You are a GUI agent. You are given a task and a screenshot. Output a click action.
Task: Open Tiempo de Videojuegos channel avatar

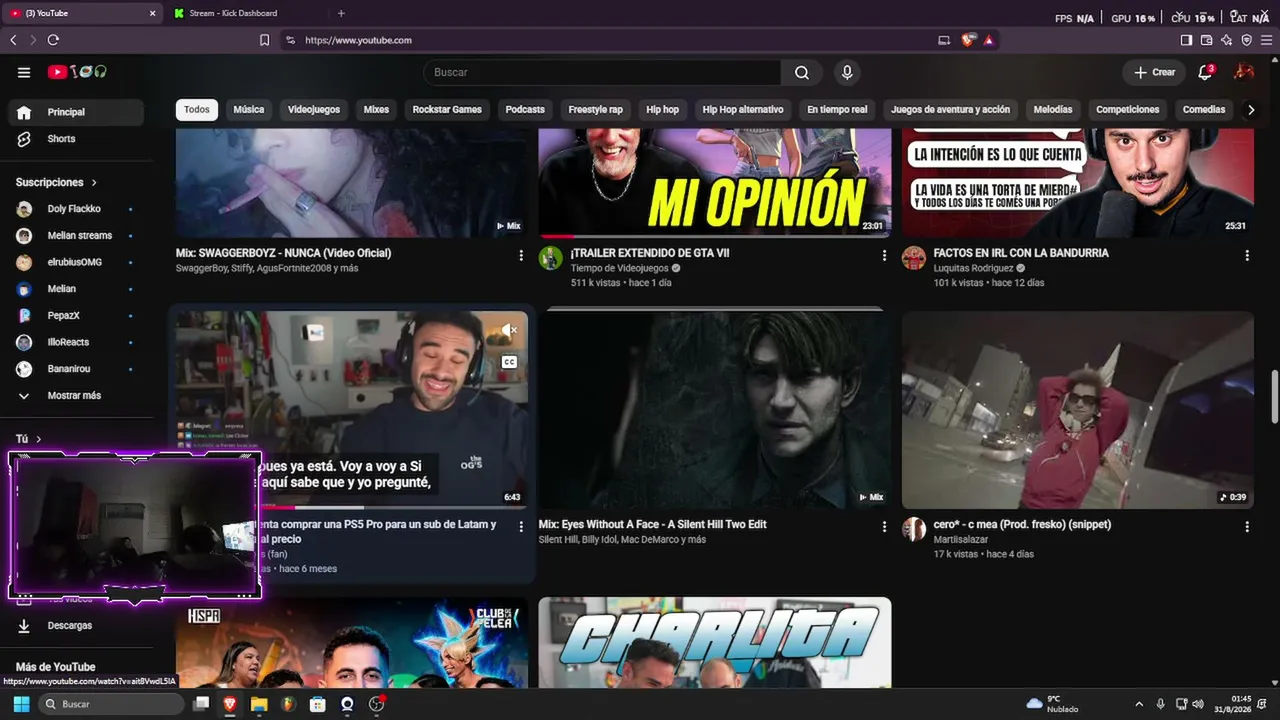pos(551,258)
